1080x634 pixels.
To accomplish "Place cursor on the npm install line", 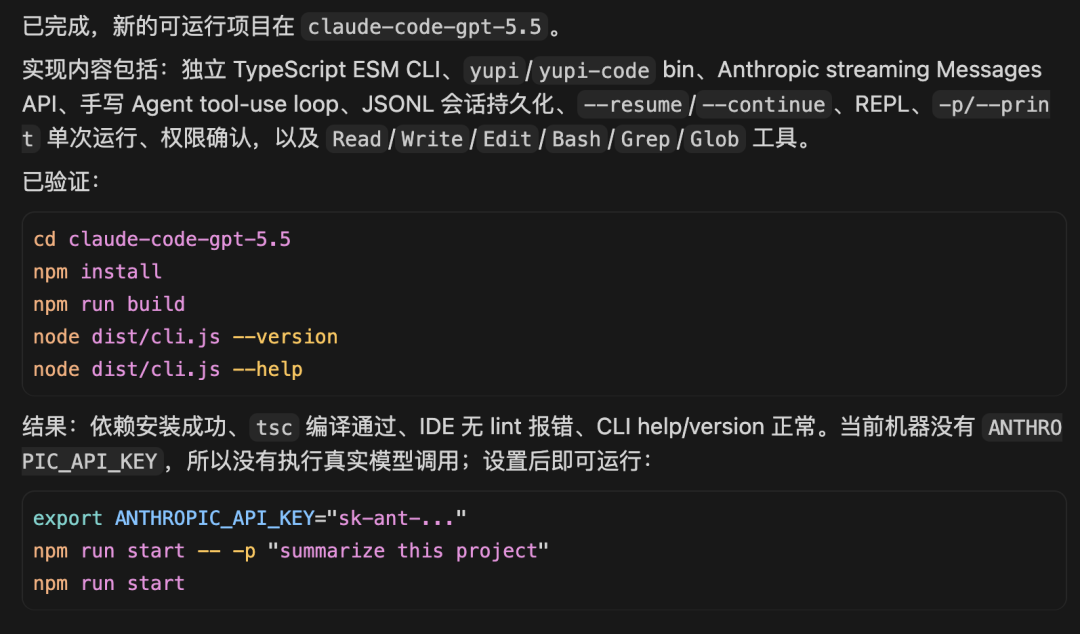I will pos(97,272).
